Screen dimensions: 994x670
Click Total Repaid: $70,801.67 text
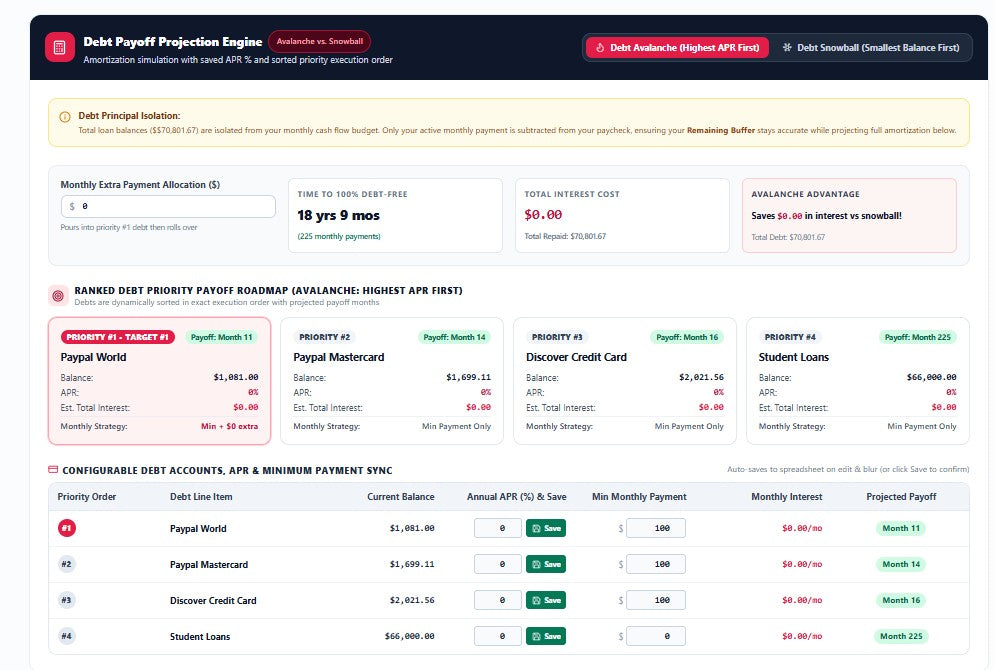pos(565,236)
